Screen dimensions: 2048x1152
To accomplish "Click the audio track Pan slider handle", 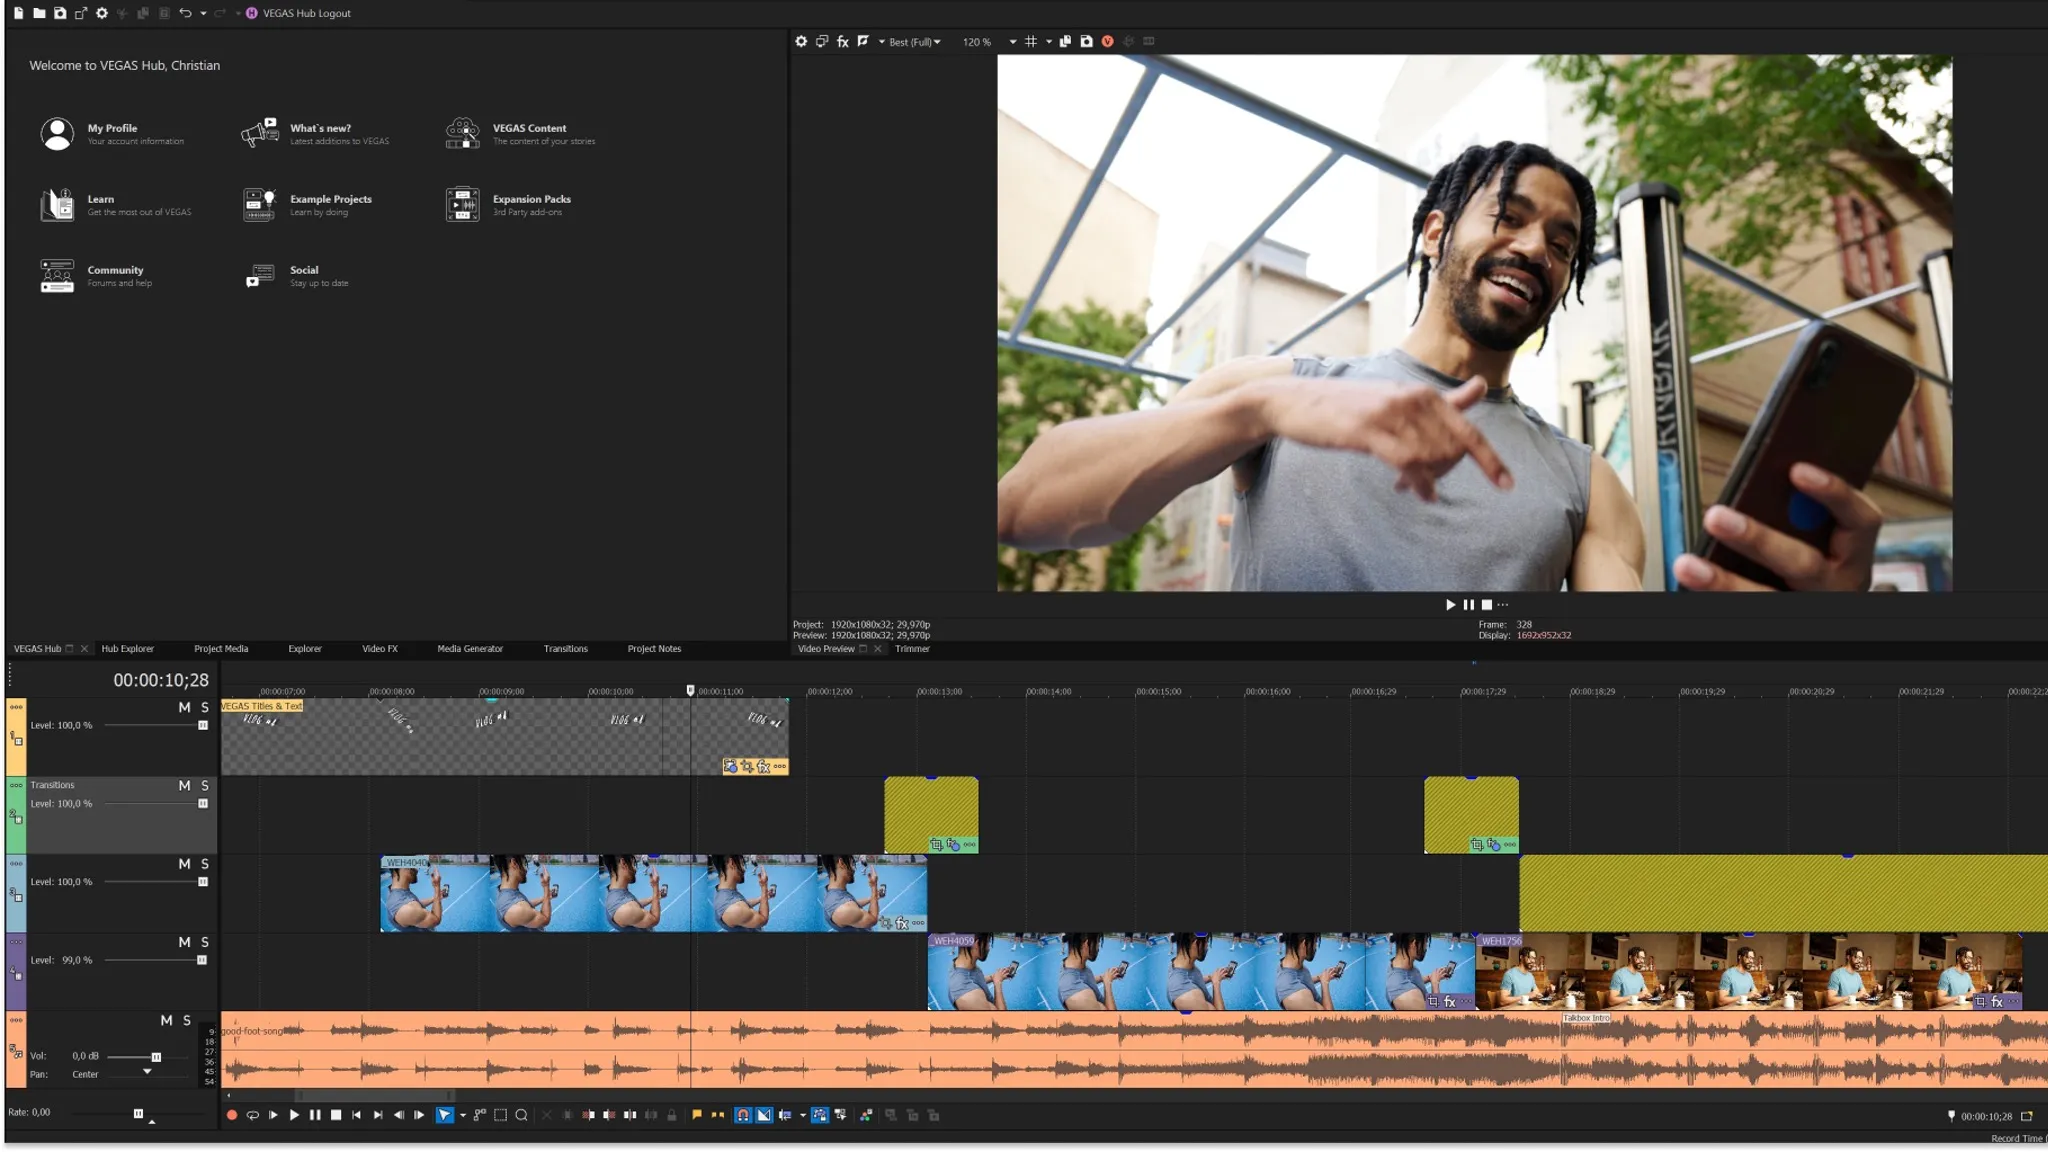I will coord(147,1072).
